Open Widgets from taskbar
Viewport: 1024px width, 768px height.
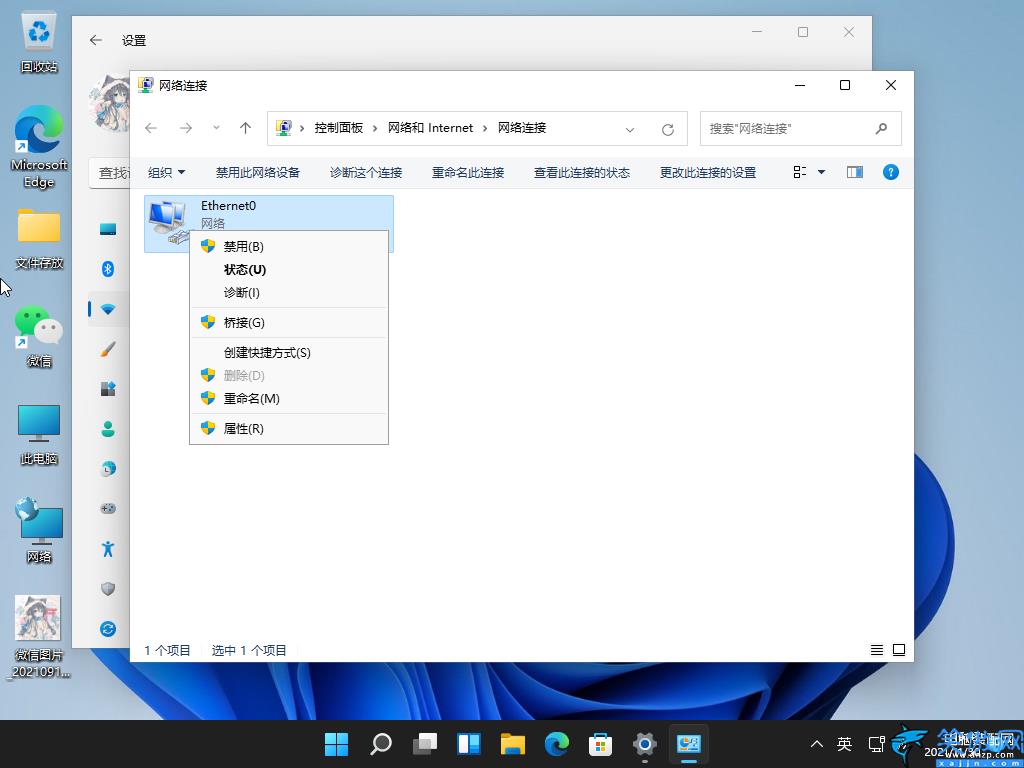click(469, 743)
